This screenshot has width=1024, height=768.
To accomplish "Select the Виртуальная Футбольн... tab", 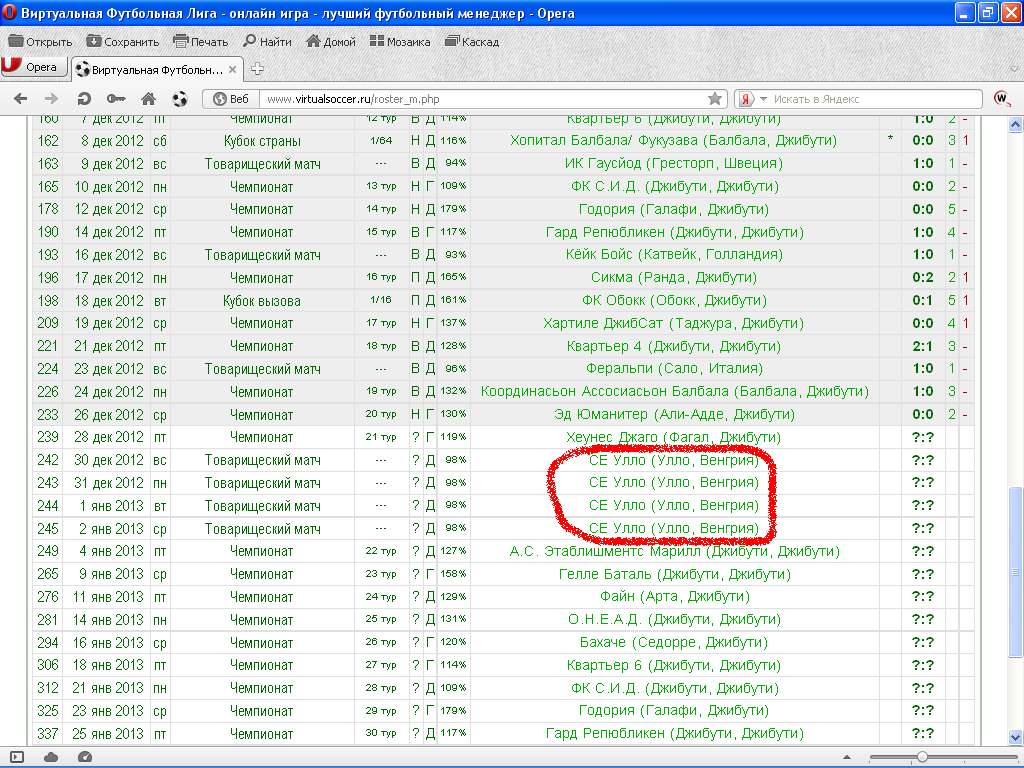I will point(155,70).
